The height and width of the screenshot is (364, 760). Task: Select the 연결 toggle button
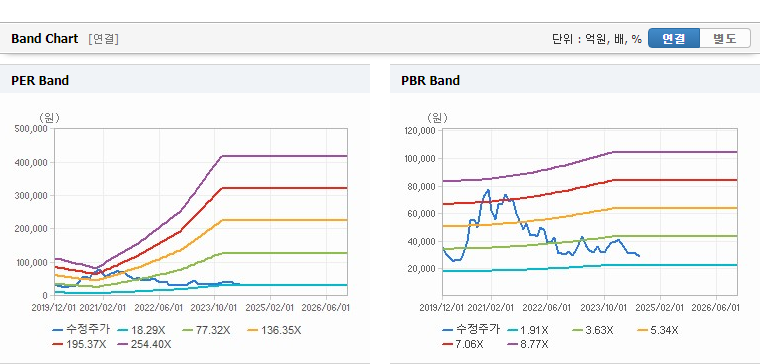674,38
